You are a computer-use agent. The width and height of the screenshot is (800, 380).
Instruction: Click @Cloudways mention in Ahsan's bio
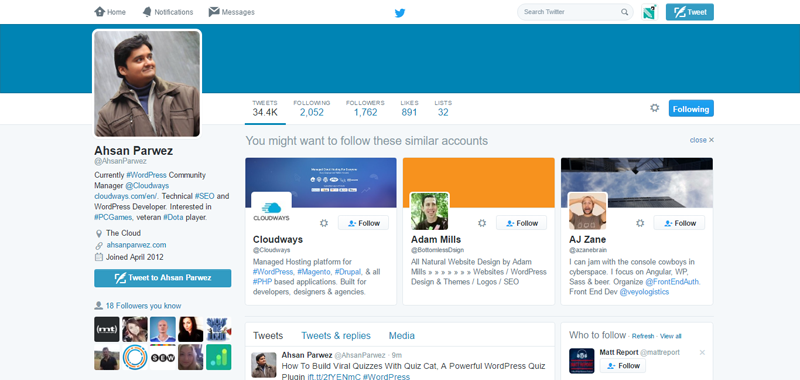(x=147, y=186)
